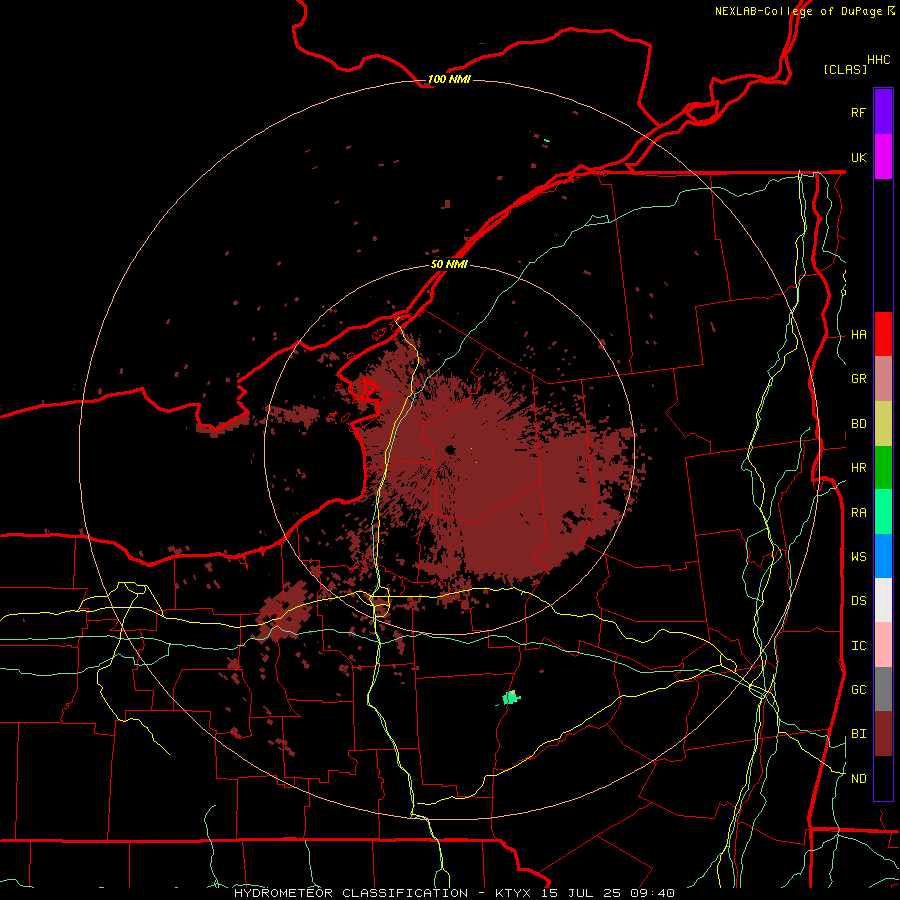Pick the dark green HR color swatch
The image size is (900, 900).
click(883, 468)
